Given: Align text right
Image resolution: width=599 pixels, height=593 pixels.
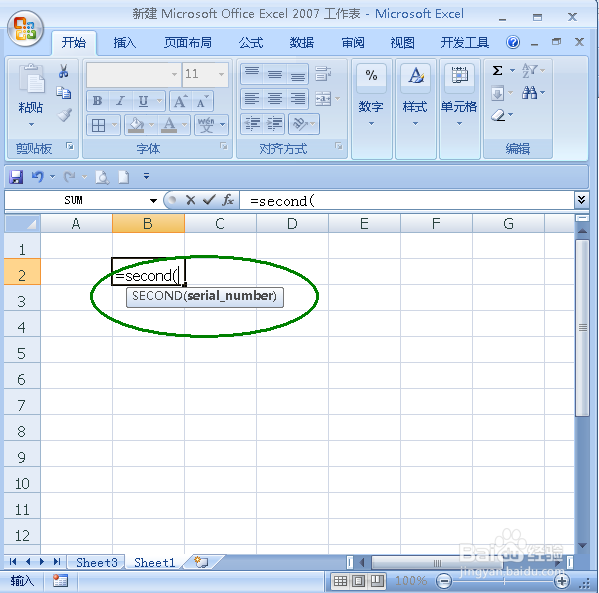Looking at the screenshot, I should [x=298, y=98].
